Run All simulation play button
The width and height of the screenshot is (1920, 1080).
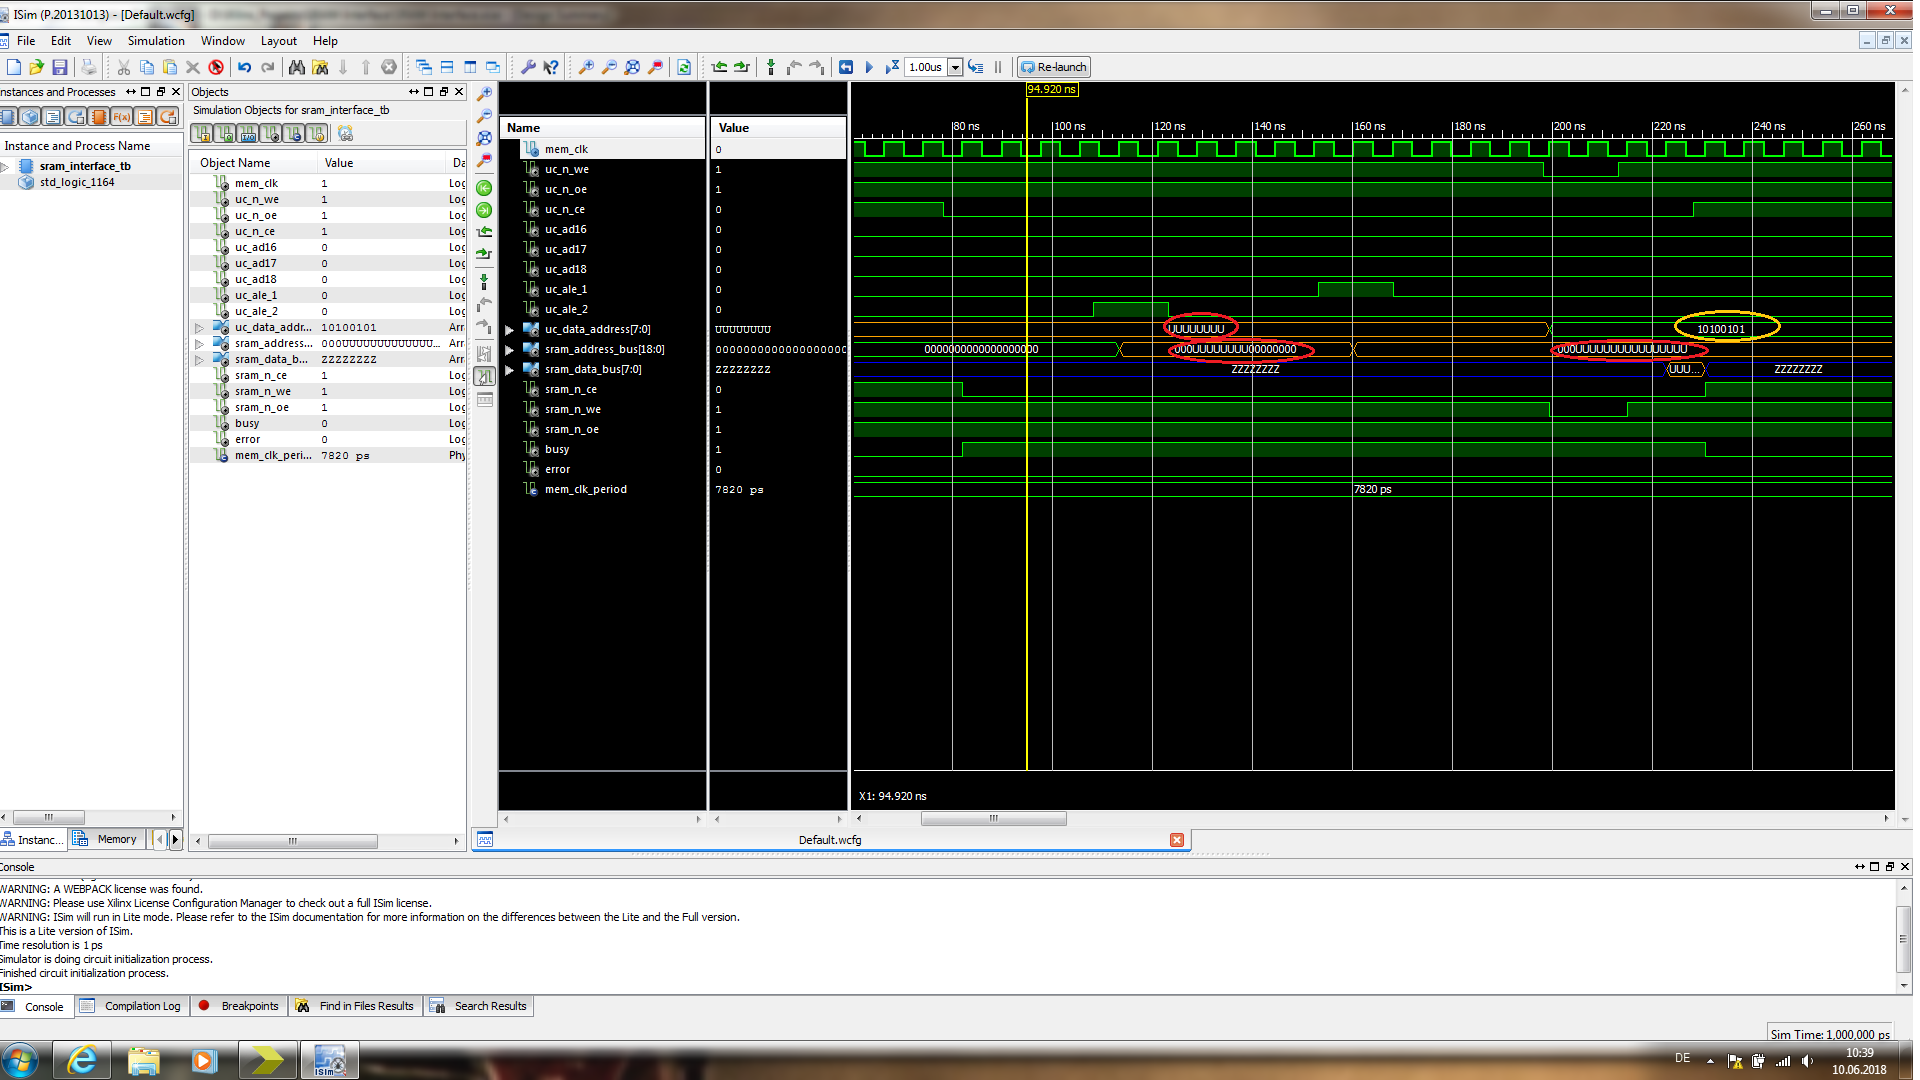click(869, 67)
